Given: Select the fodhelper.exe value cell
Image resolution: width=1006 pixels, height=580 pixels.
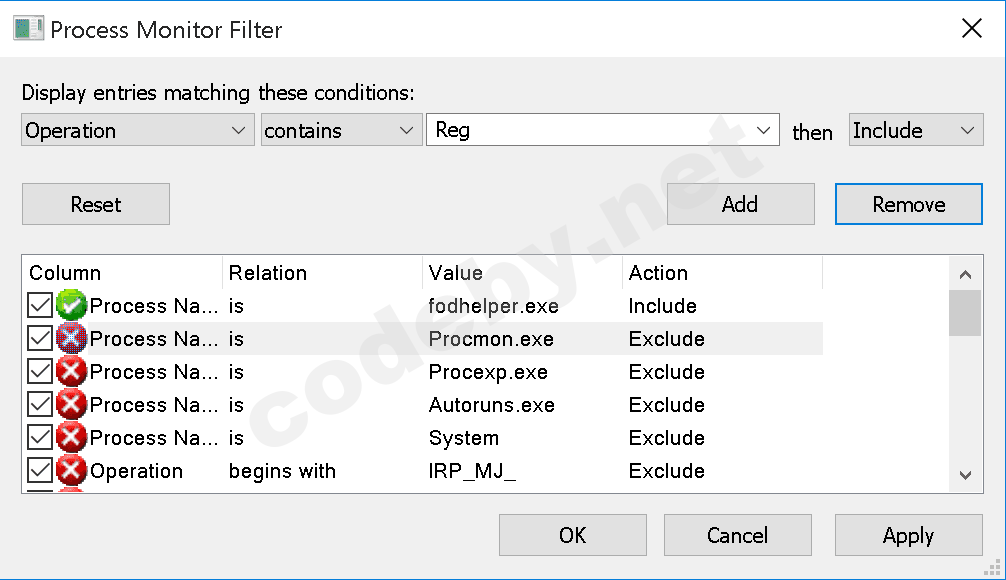Looking at the screenshot, I should pyautogui.click(x=493, y=306).
